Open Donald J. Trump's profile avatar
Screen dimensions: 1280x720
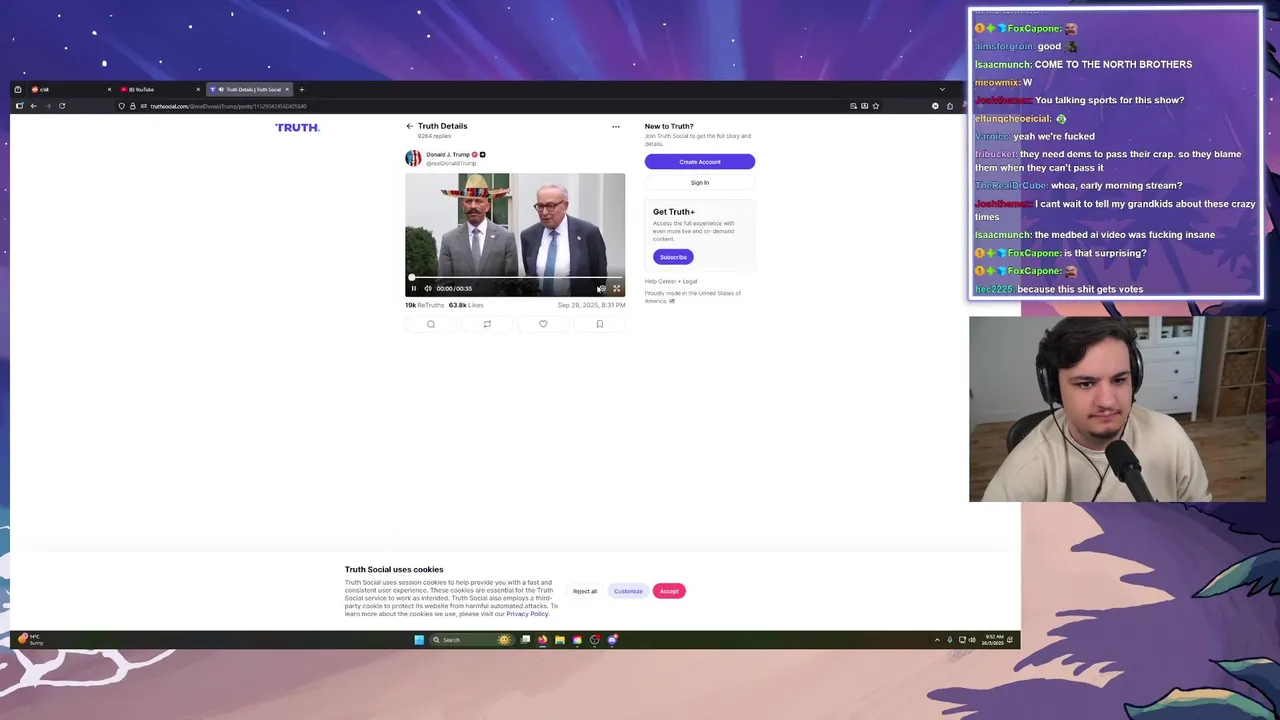click(x=413, y=158)
